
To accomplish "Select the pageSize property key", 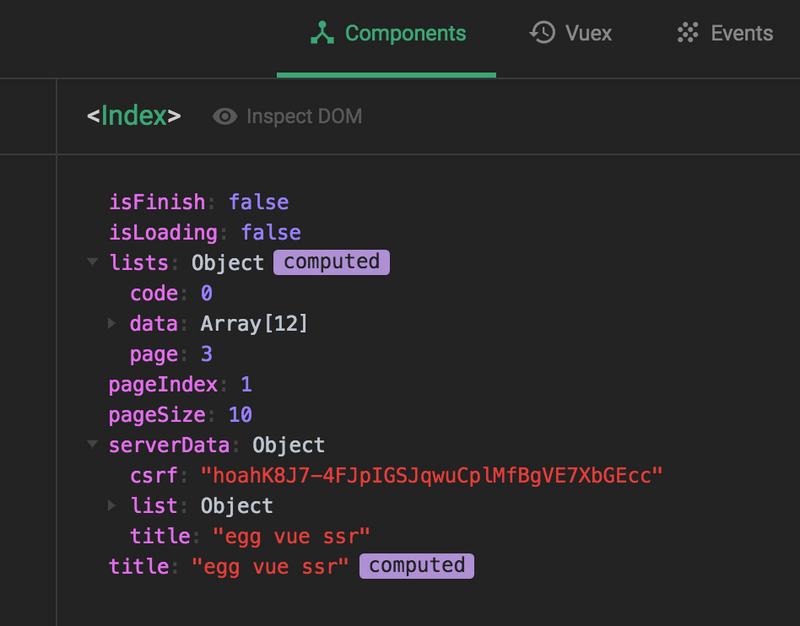I will click(157, 415).
